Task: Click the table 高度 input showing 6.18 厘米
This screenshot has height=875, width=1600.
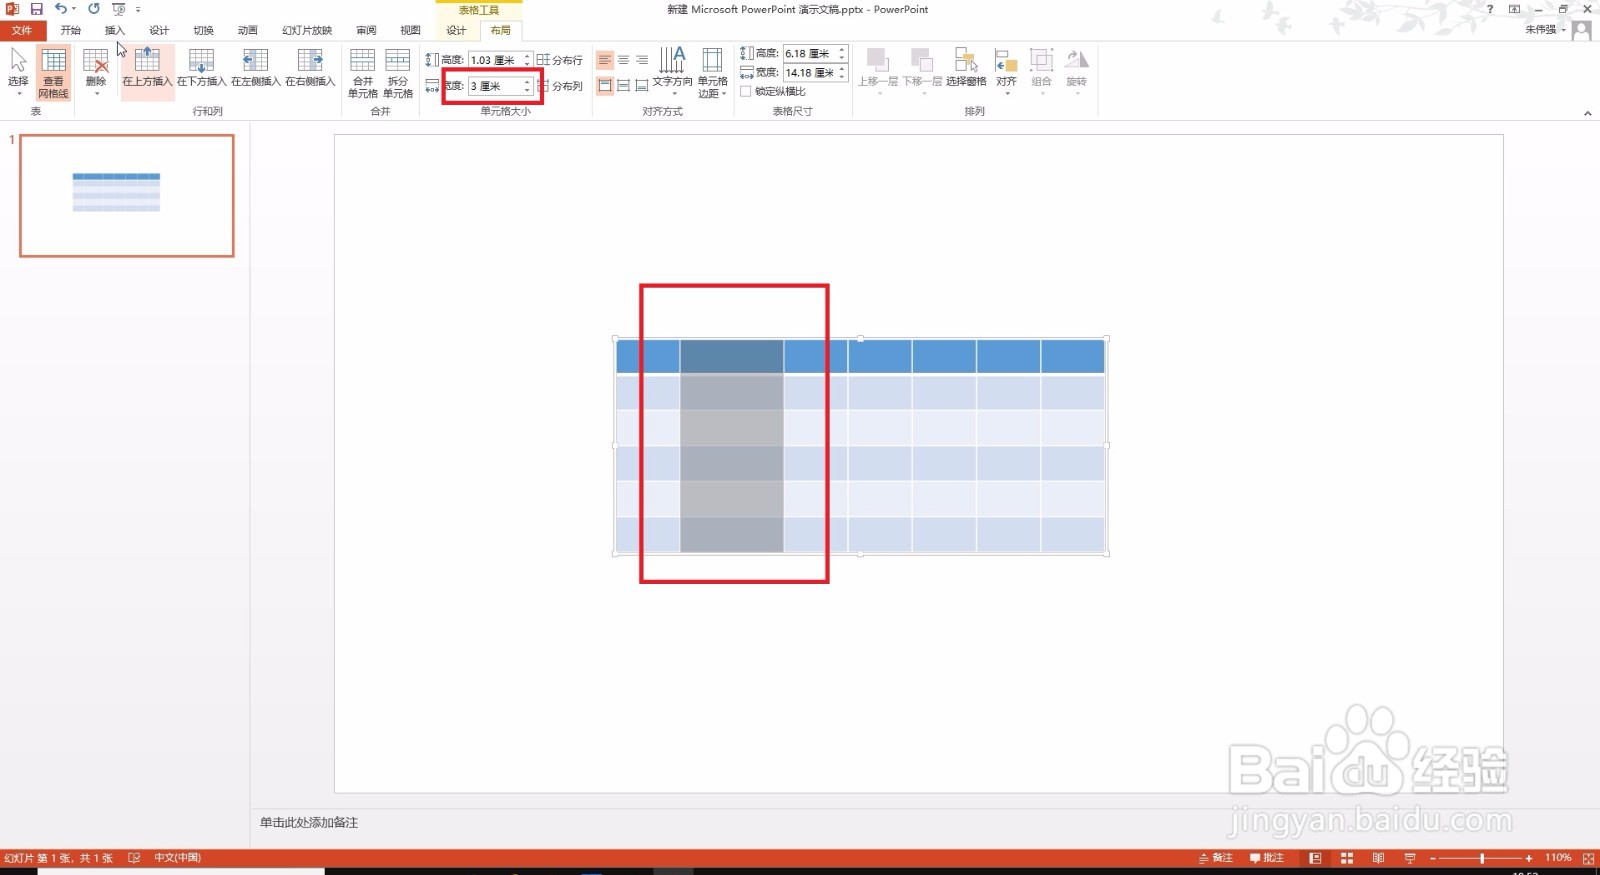Action: [809, 53]
